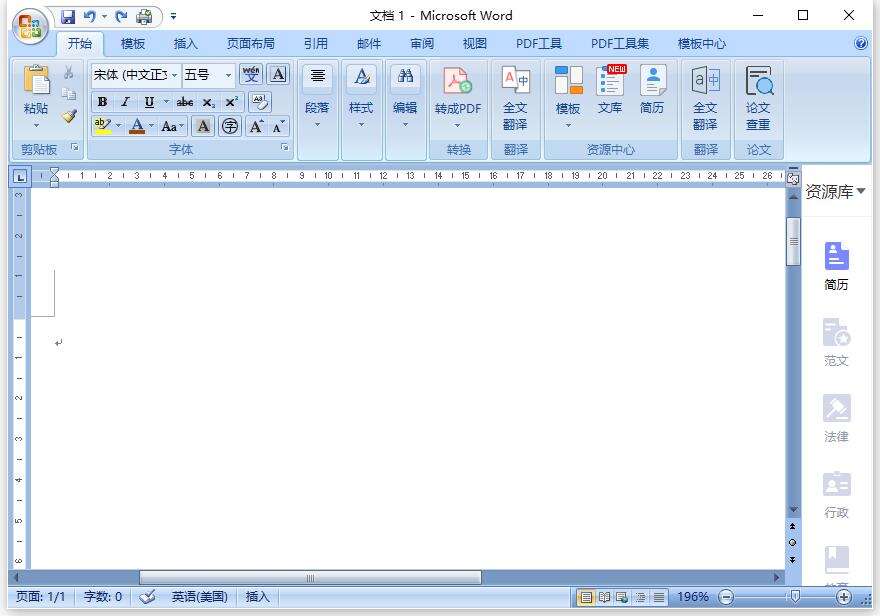Open 简历 in the 资源库 sidebar
The width and height of the screenshot is (880, 616).
click(836, 266)
